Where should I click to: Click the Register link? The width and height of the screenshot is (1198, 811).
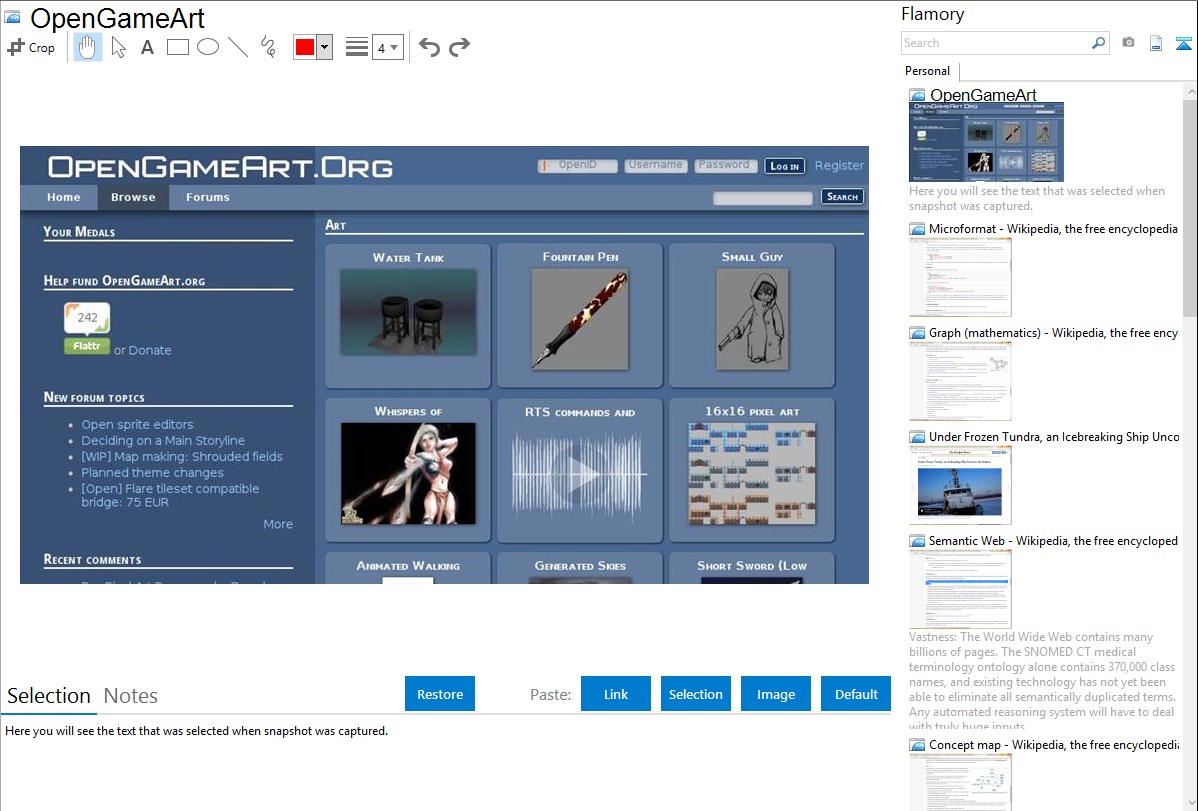tap(839, 165)
